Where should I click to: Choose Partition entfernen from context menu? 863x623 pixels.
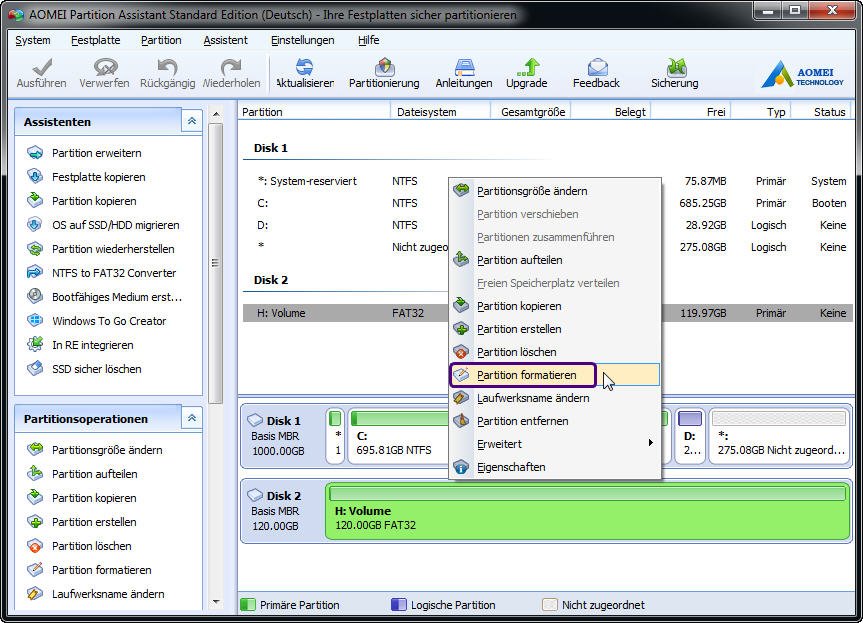click(555, 421)
